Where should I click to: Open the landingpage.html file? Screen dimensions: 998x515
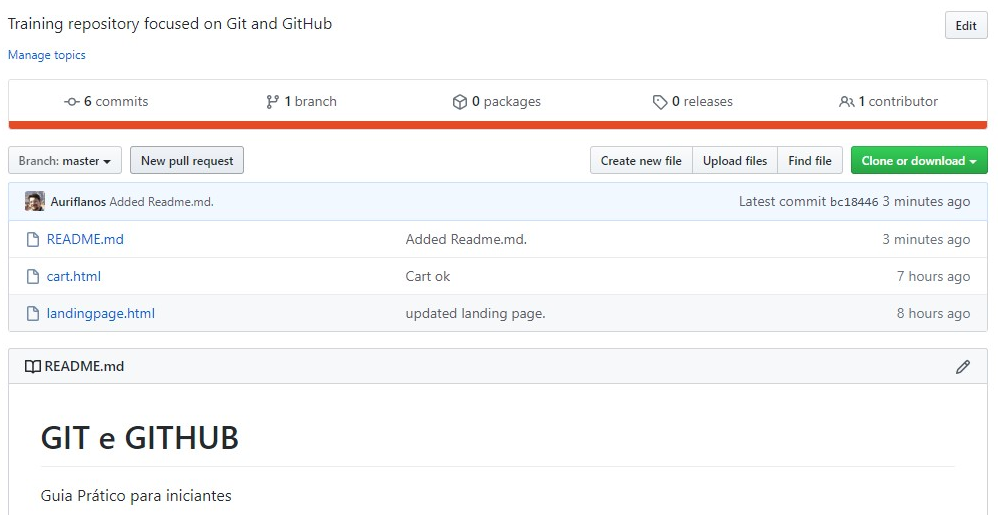coord(101,313)
